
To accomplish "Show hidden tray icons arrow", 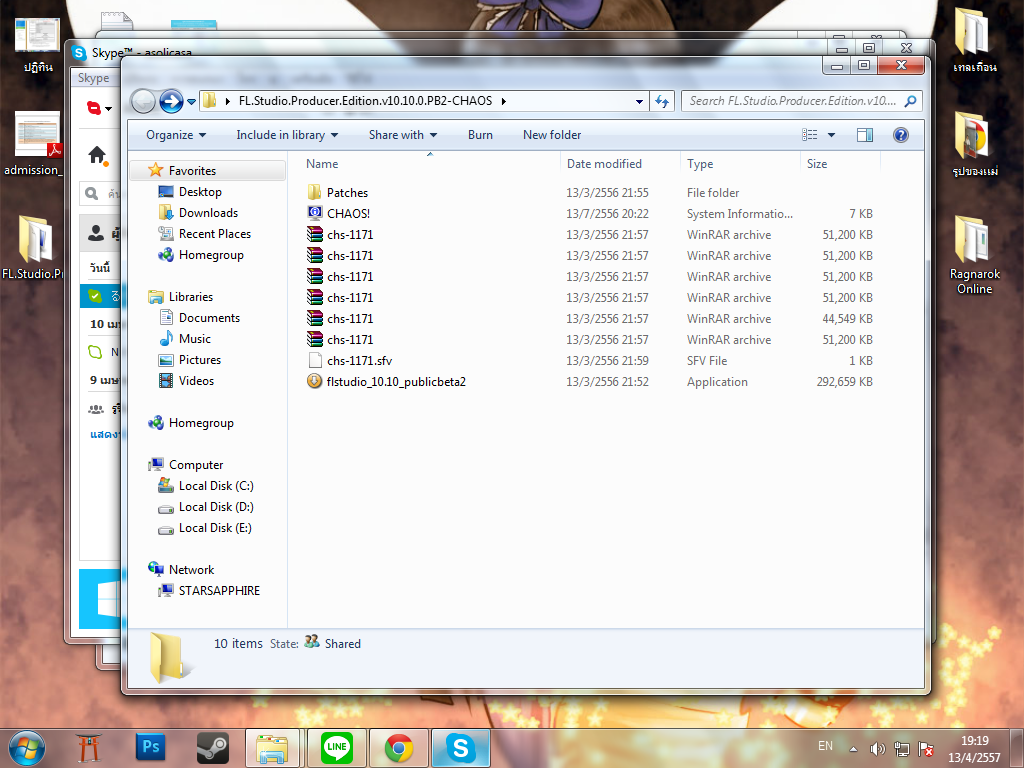I will click(853, 749).
